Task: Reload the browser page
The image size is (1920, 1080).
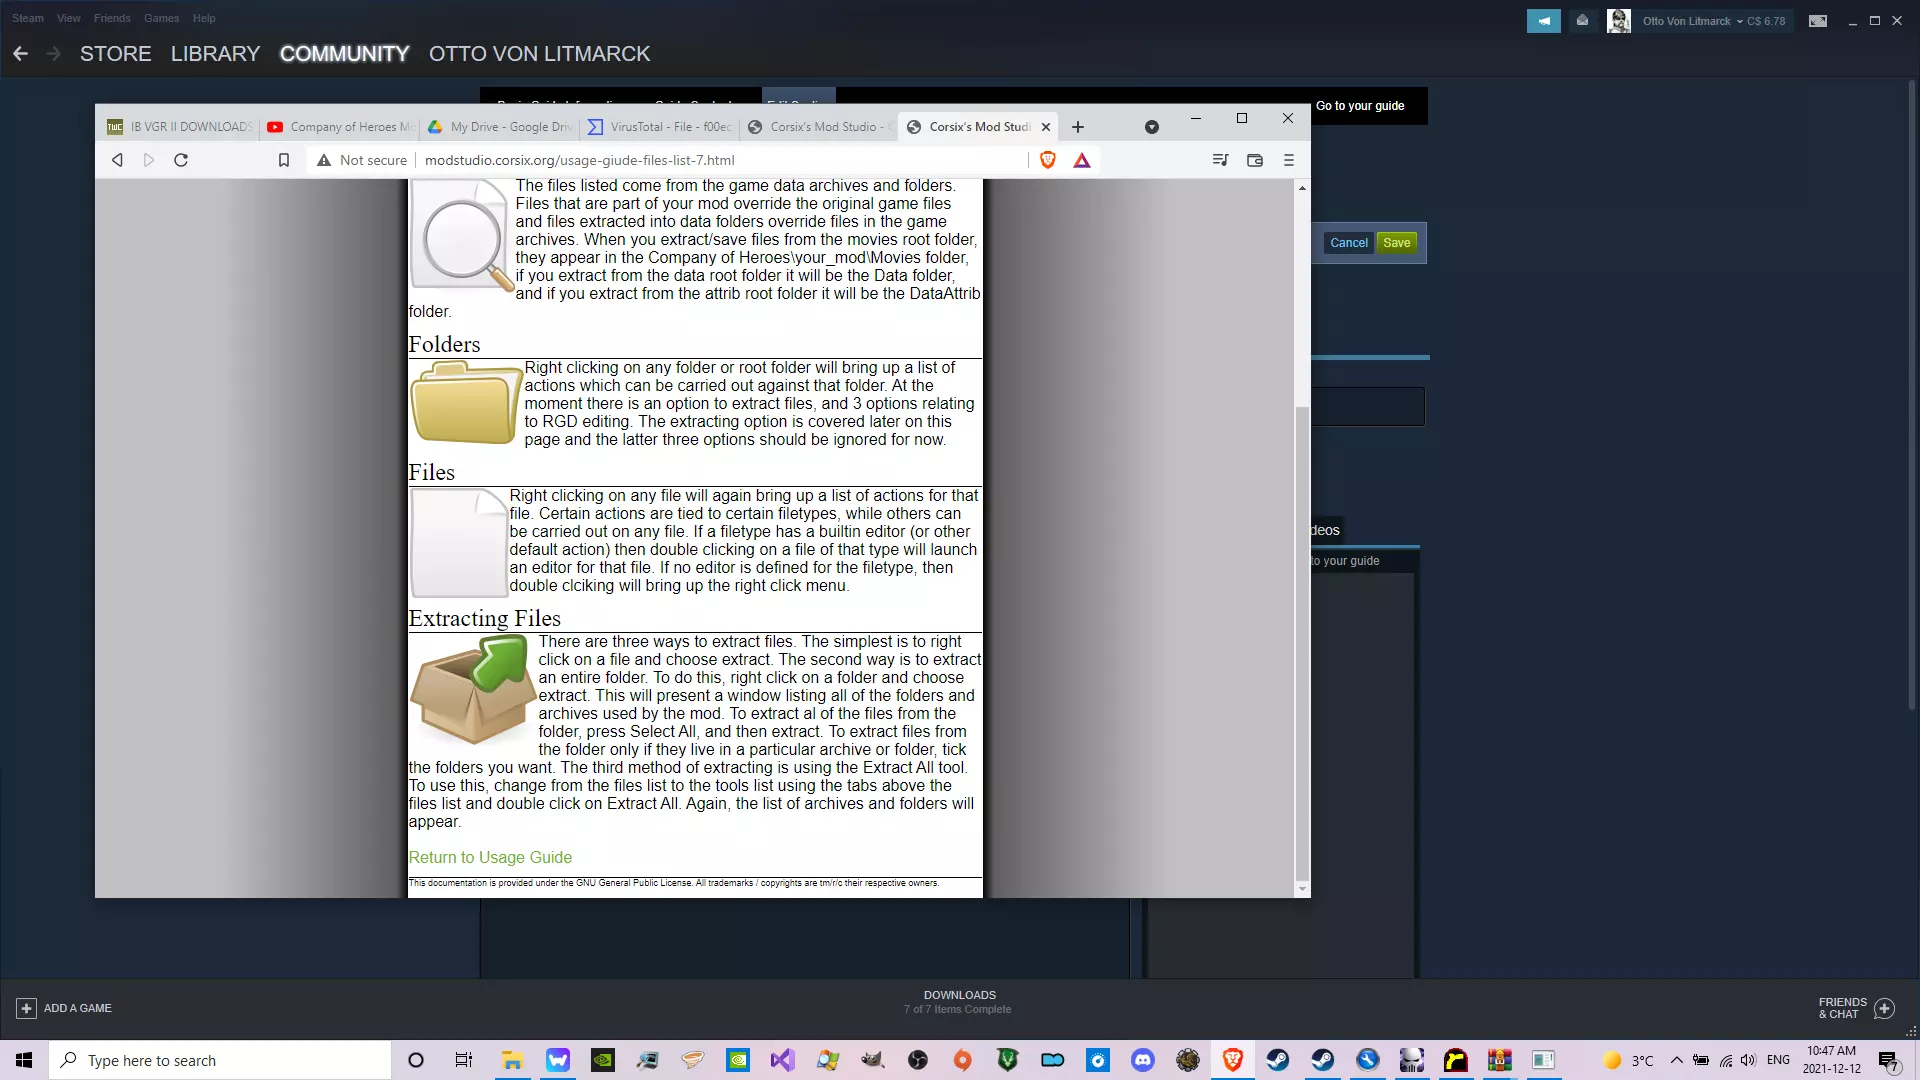Action: (181, 160)
